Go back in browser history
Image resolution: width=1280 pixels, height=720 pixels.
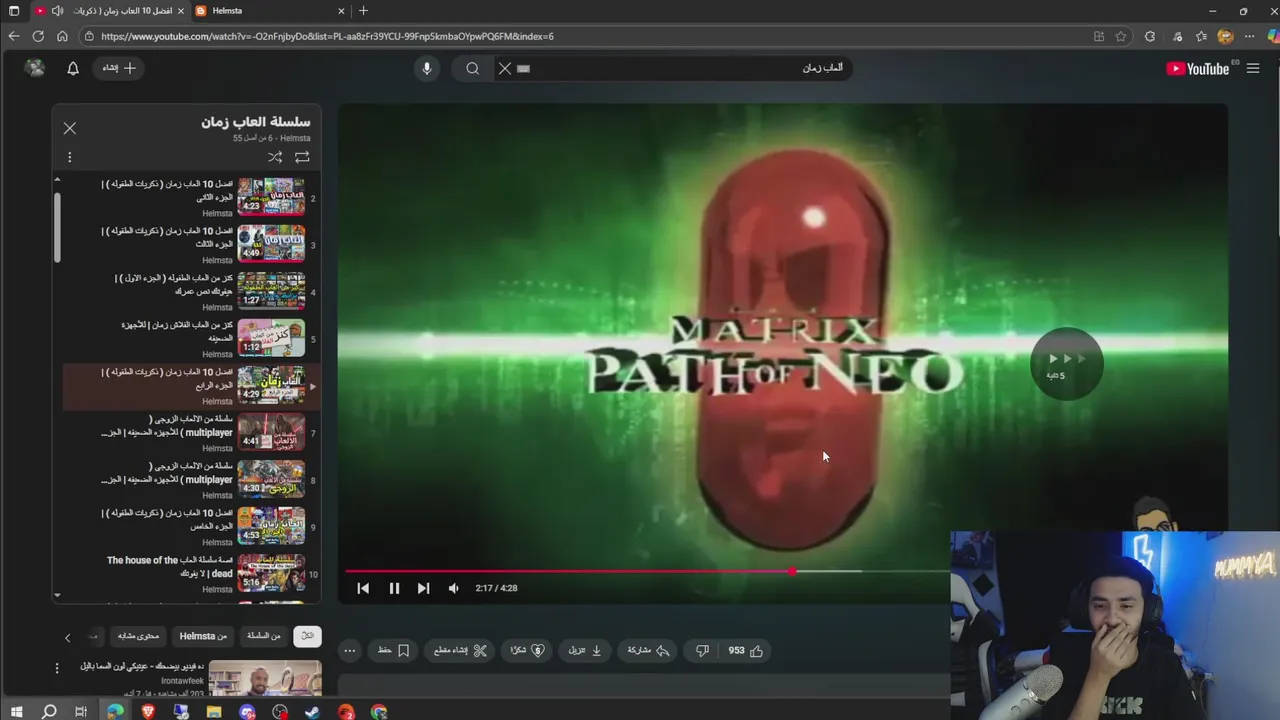[13, 36]
